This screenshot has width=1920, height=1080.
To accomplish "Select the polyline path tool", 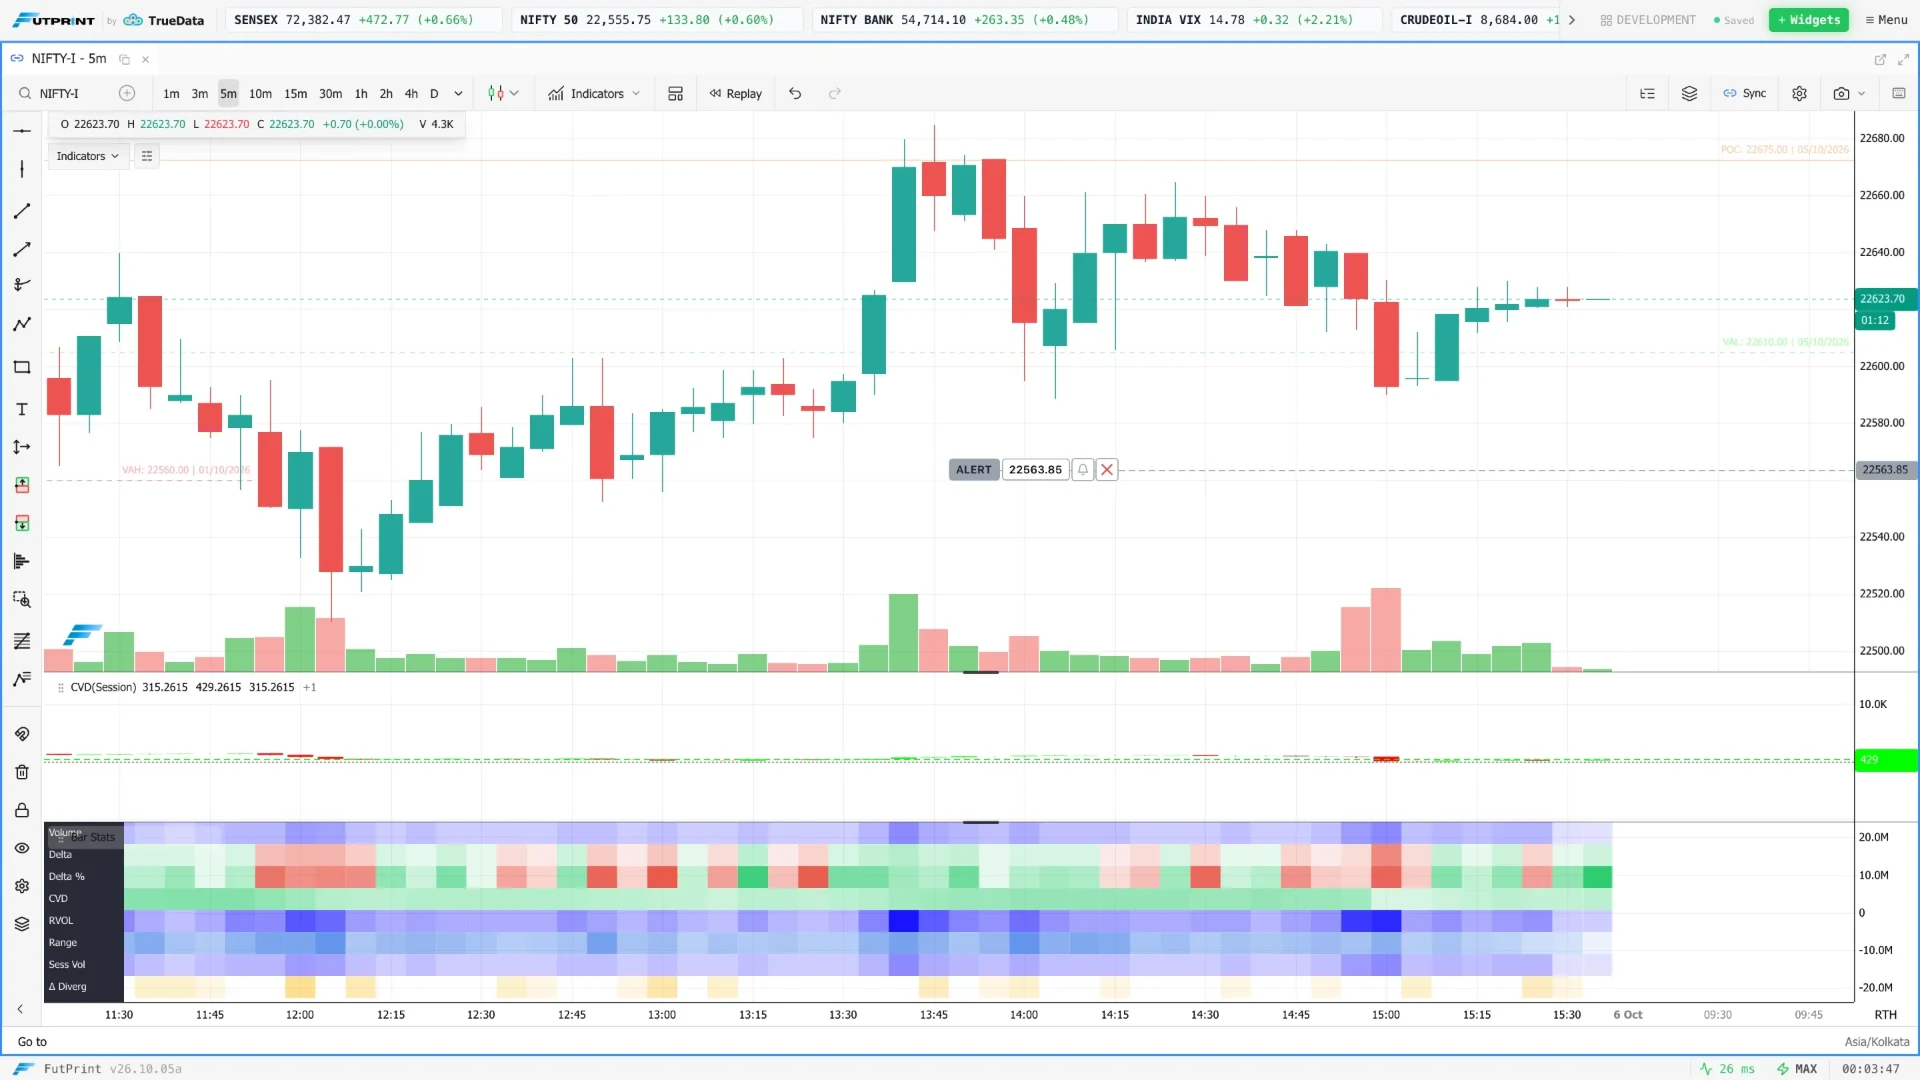I will (x=22, y=324).
